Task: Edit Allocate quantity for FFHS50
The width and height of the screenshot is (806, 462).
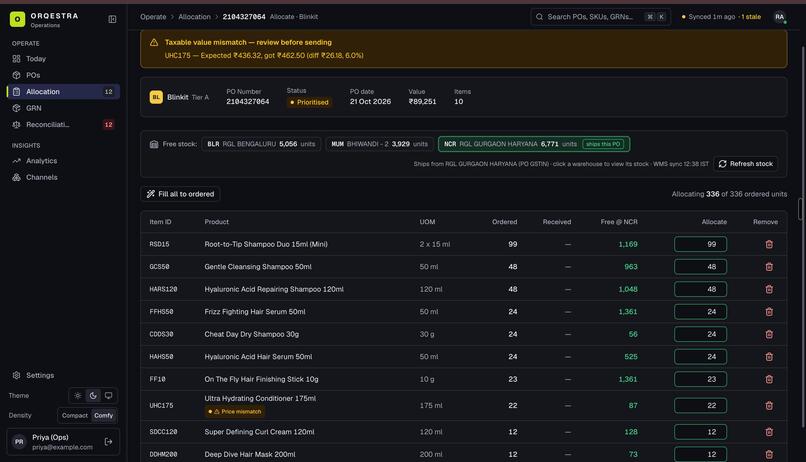Action: (700, 312)
